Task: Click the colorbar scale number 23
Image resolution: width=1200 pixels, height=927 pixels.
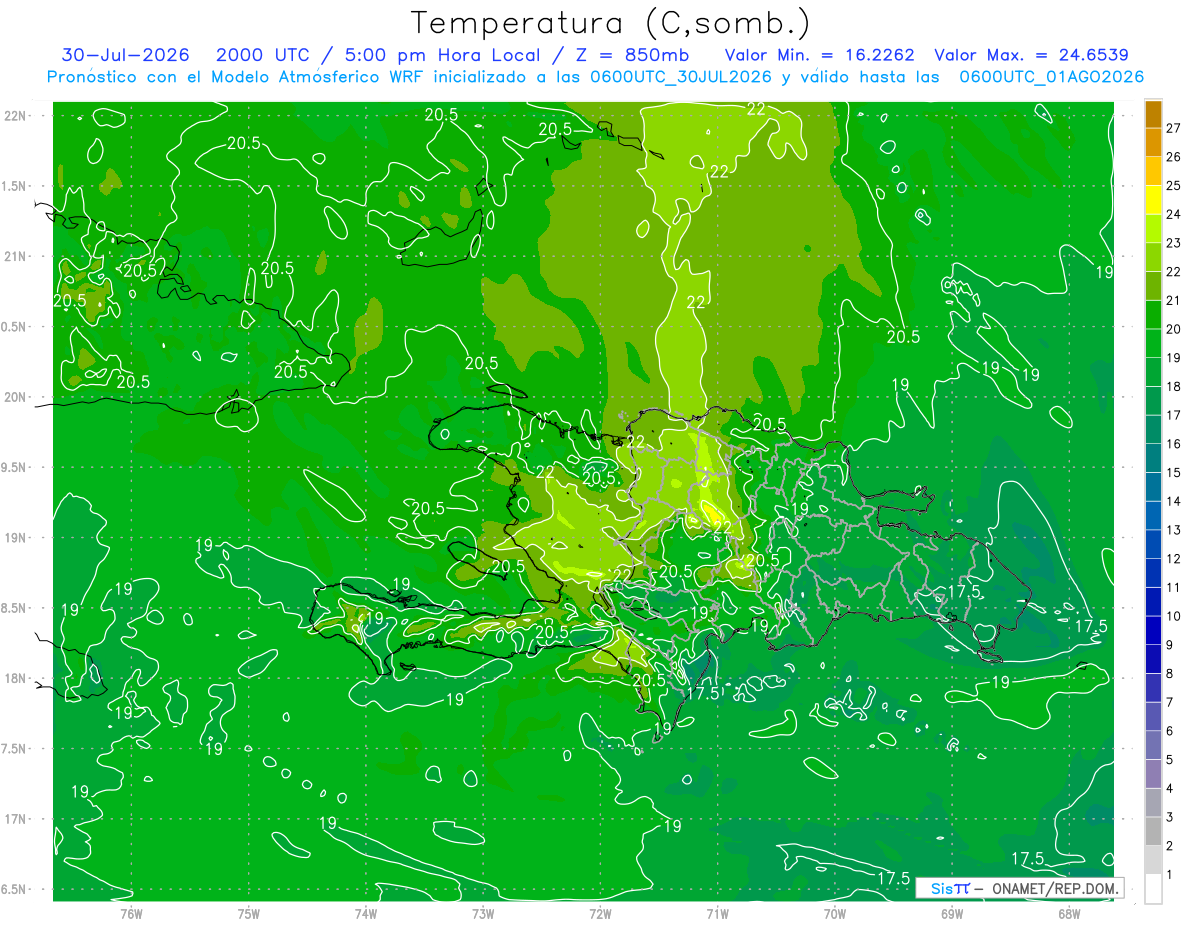Action: click(1173, 243)
